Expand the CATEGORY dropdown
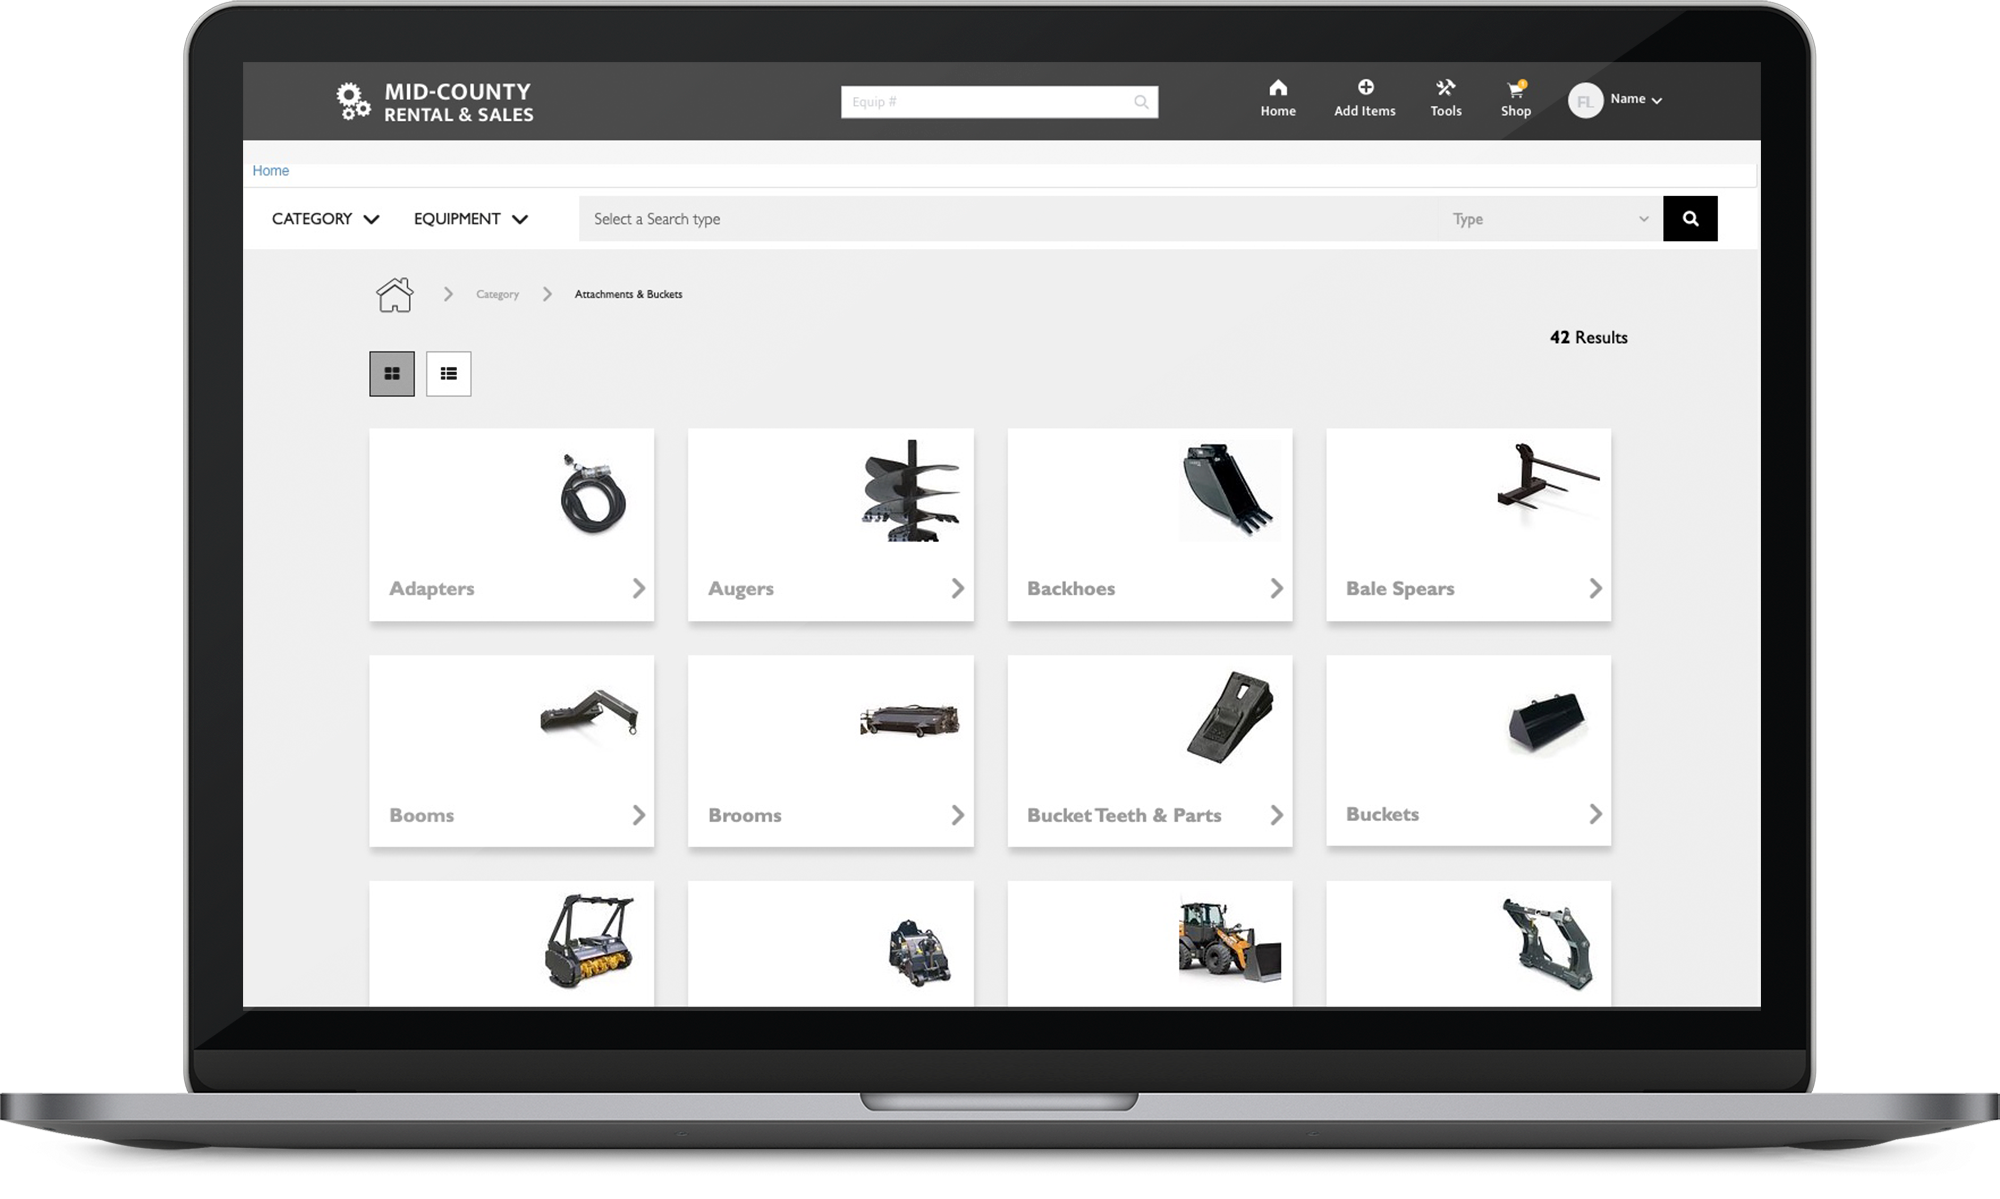The height and width of the screenshot is (1199, 2000). 324,218
